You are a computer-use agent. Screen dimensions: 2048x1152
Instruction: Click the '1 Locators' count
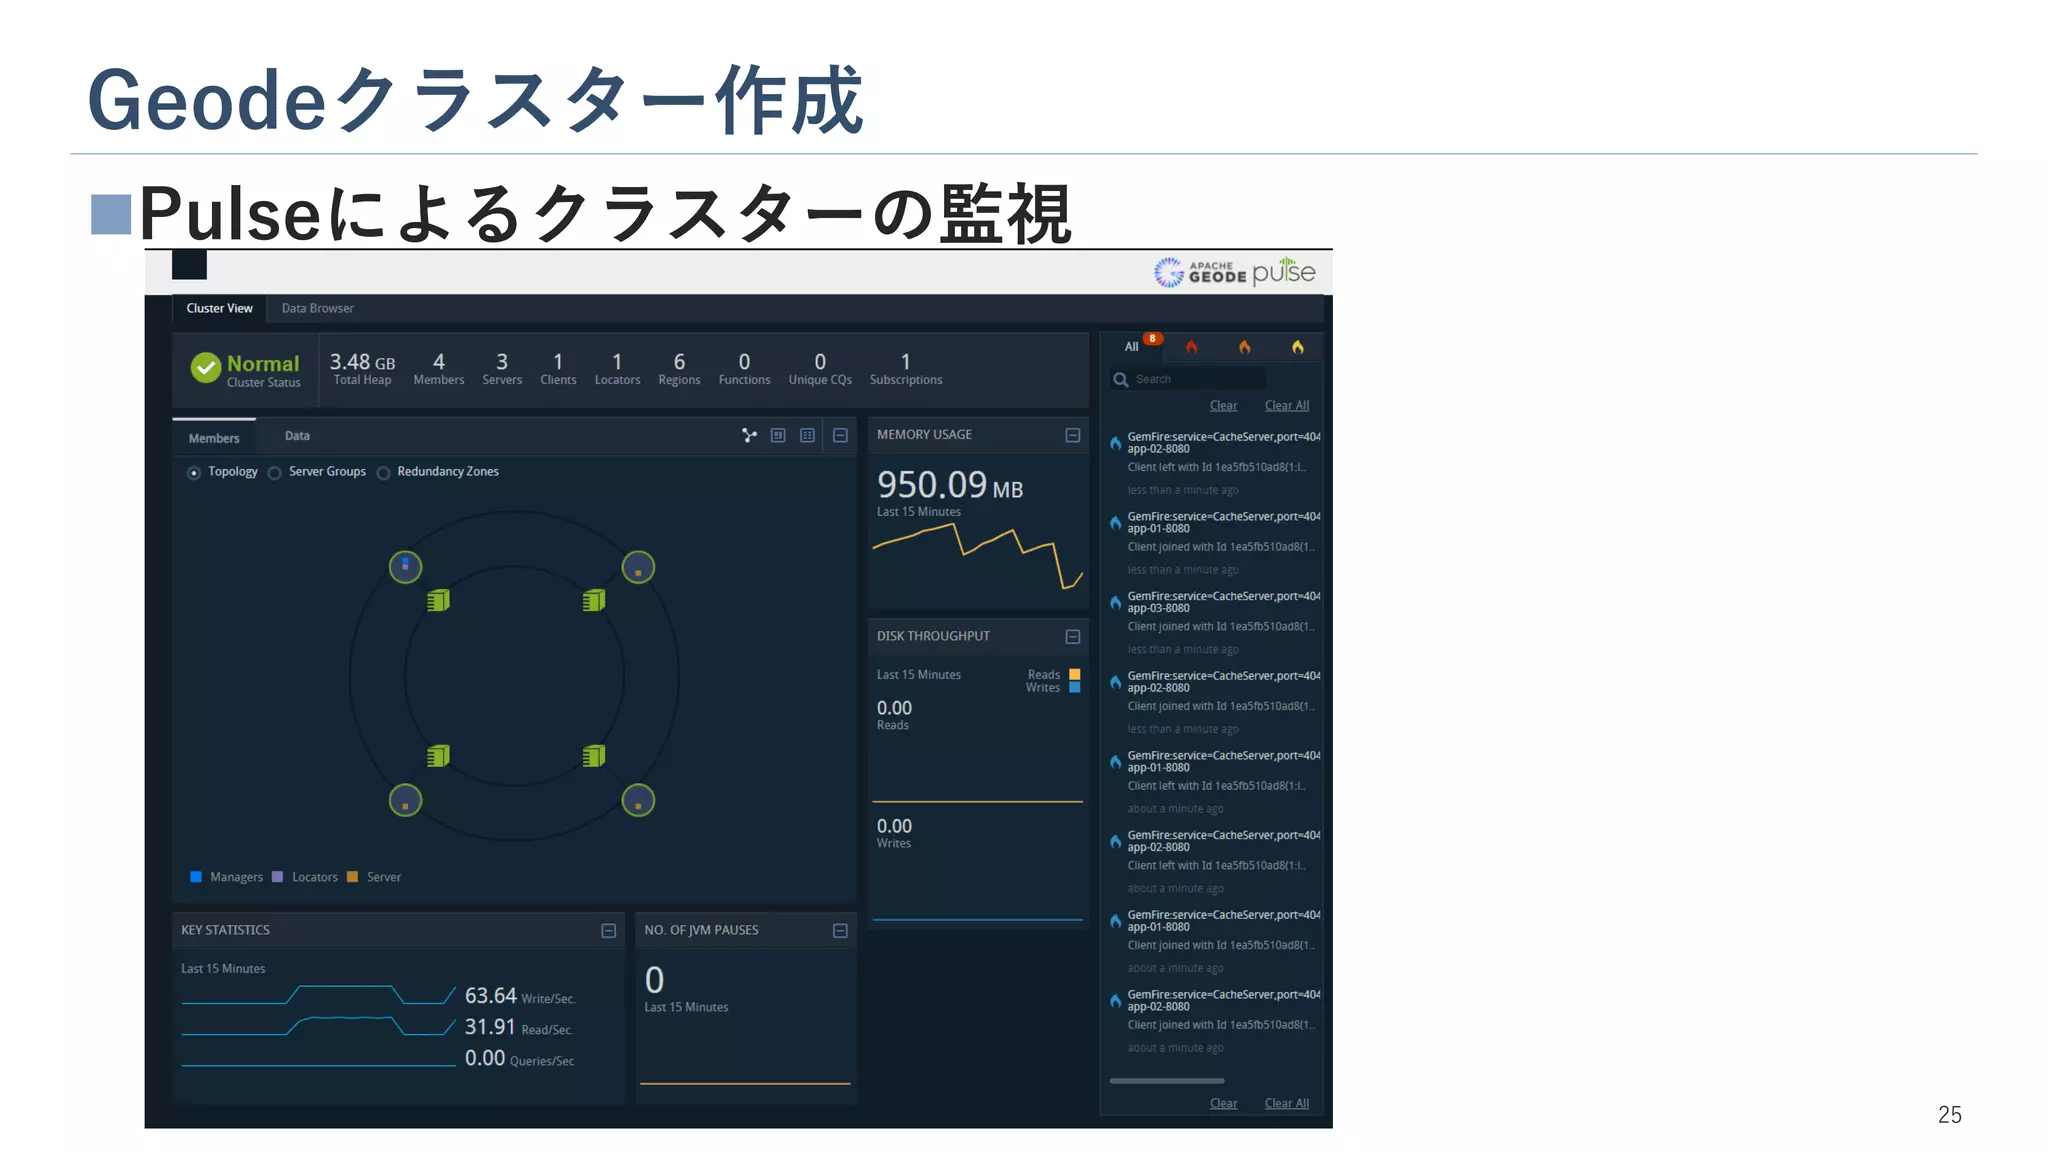click(x=617, y=369)
